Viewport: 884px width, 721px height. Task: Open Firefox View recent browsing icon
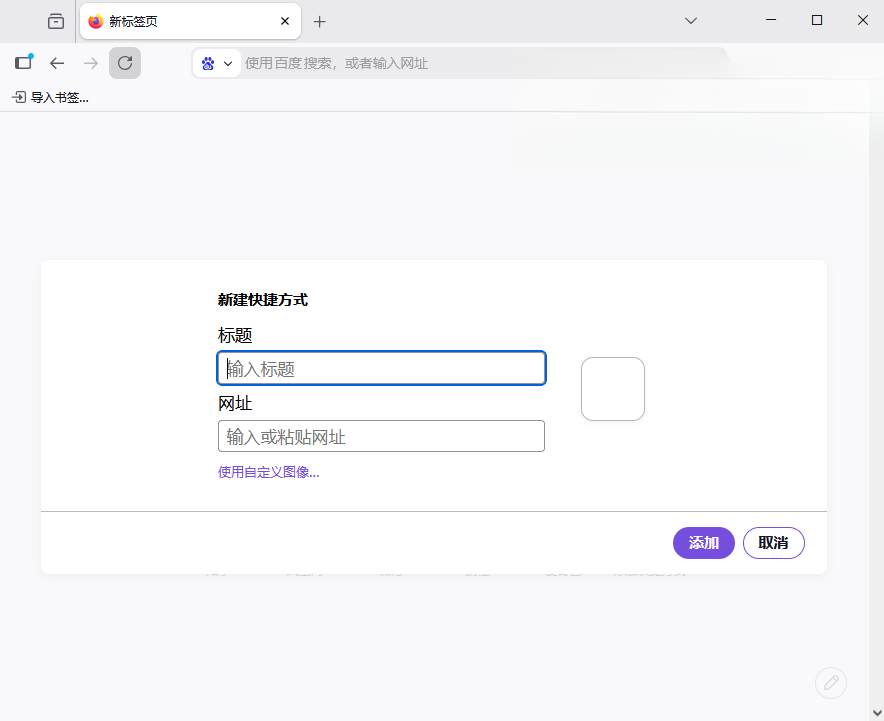pos(56,21)
